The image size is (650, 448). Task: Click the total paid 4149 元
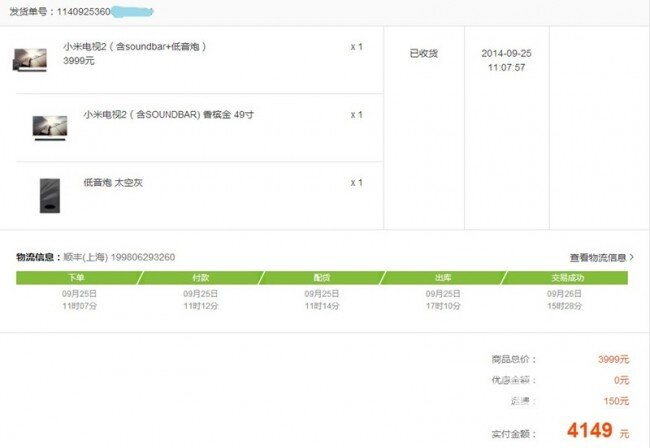[598, 431]
